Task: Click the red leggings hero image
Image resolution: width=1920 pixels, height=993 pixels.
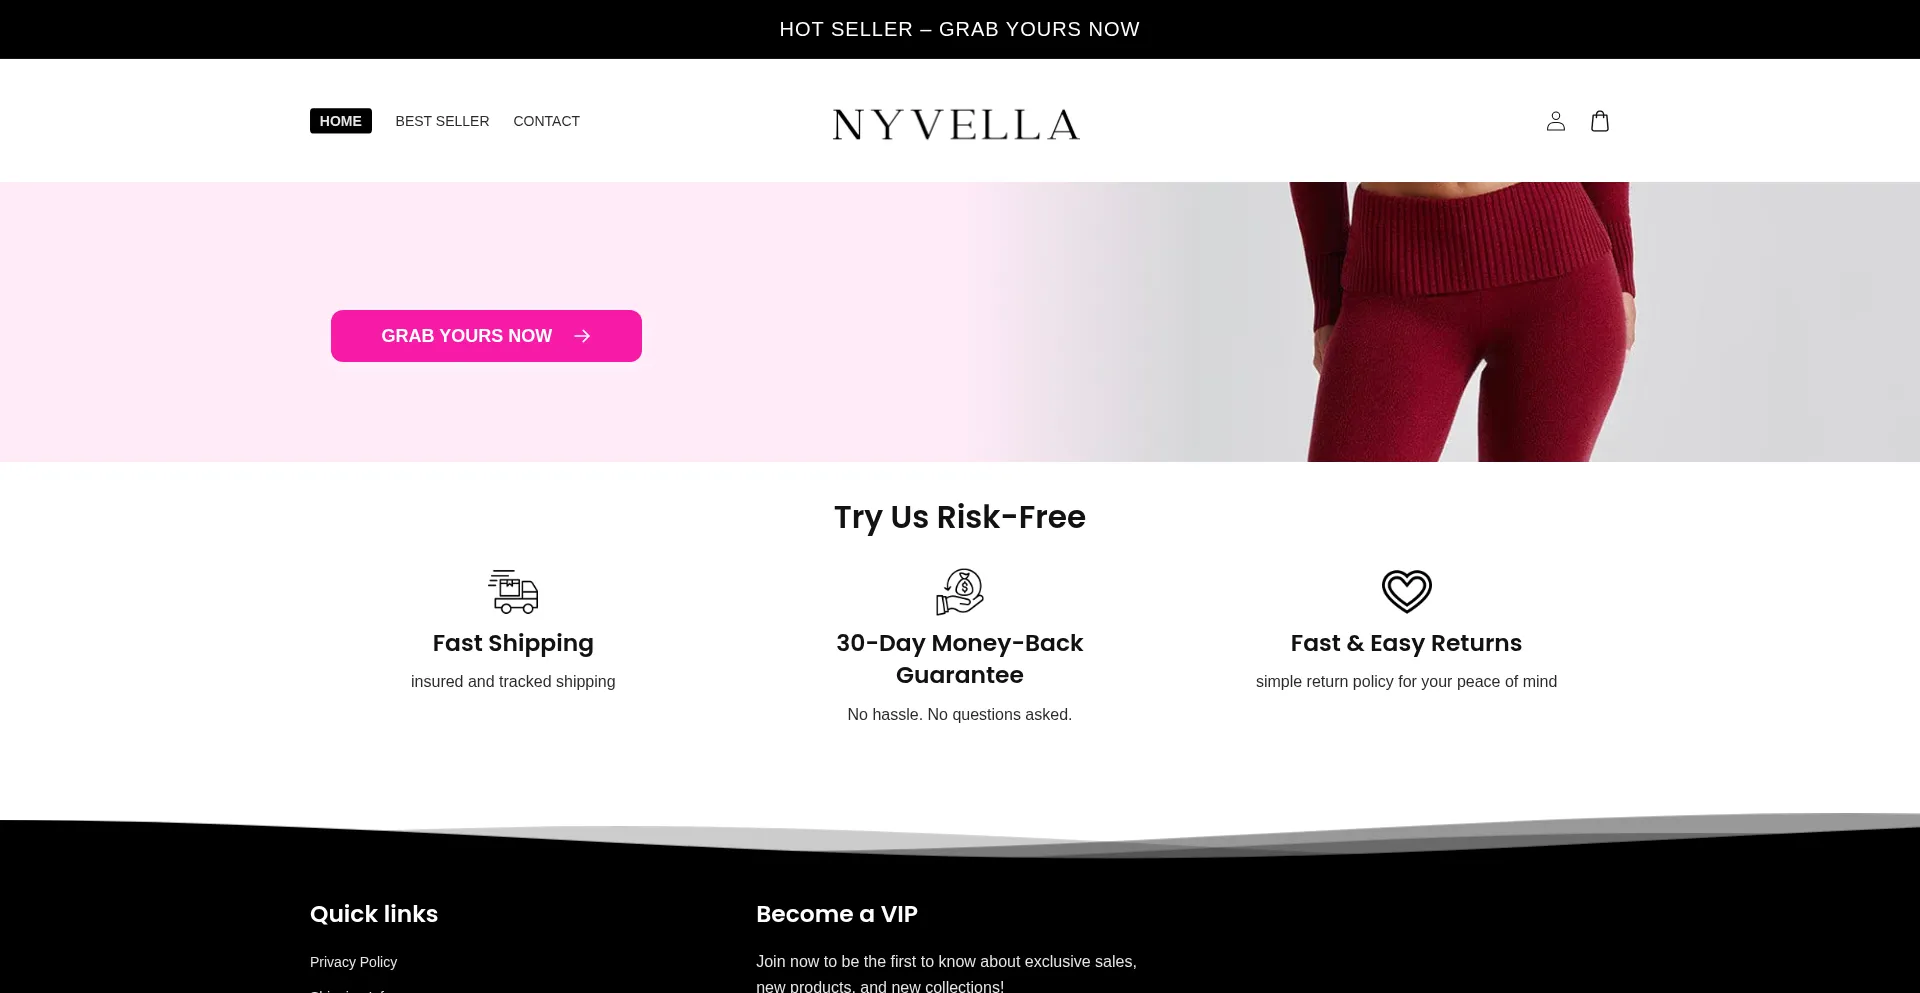Action: tap(1462, 322)
